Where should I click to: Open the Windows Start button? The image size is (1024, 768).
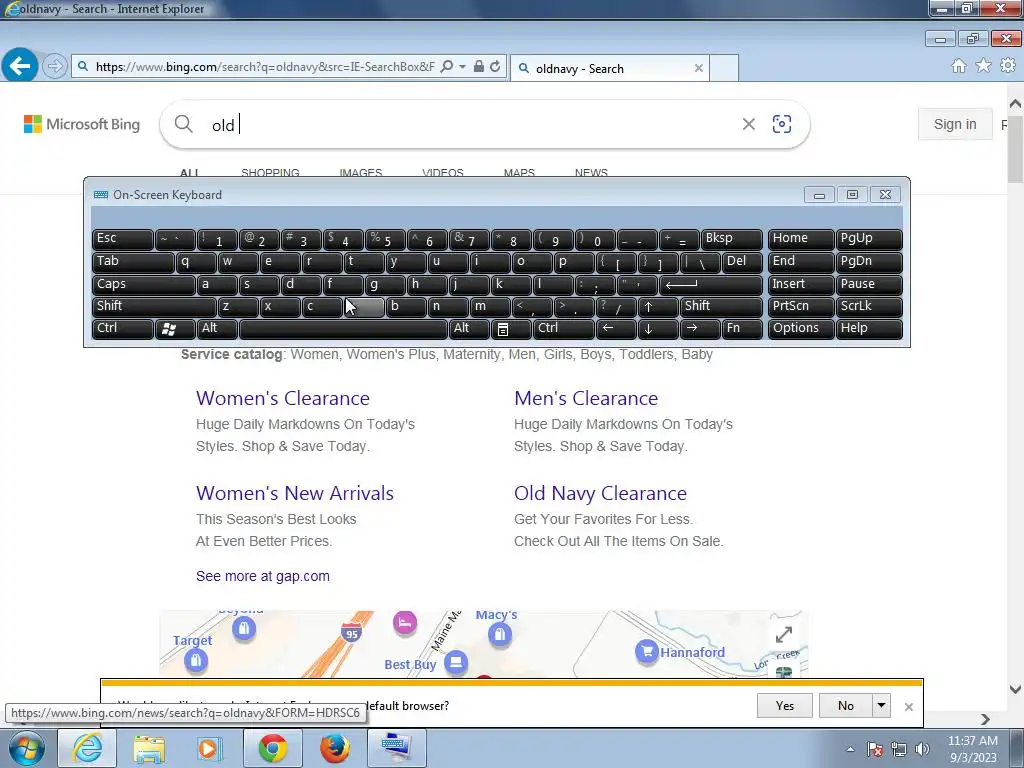pyautogui.click(x=26, y=748)
